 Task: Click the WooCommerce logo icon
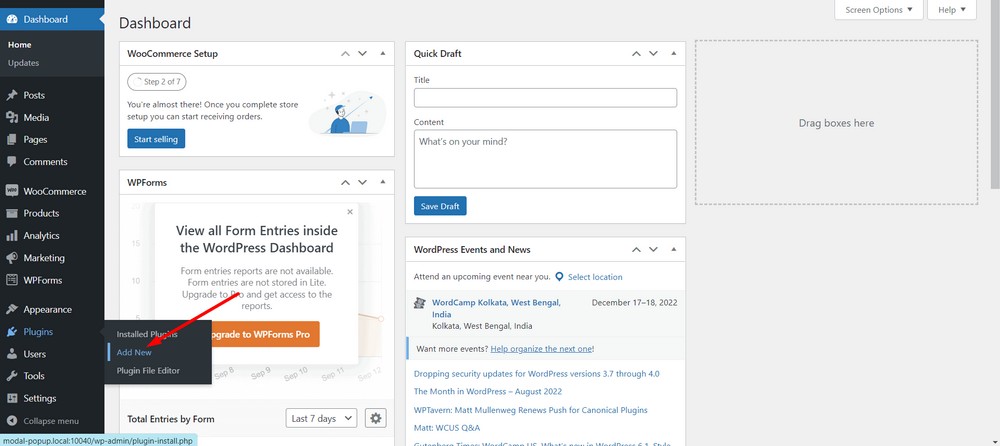click(11, 191)
